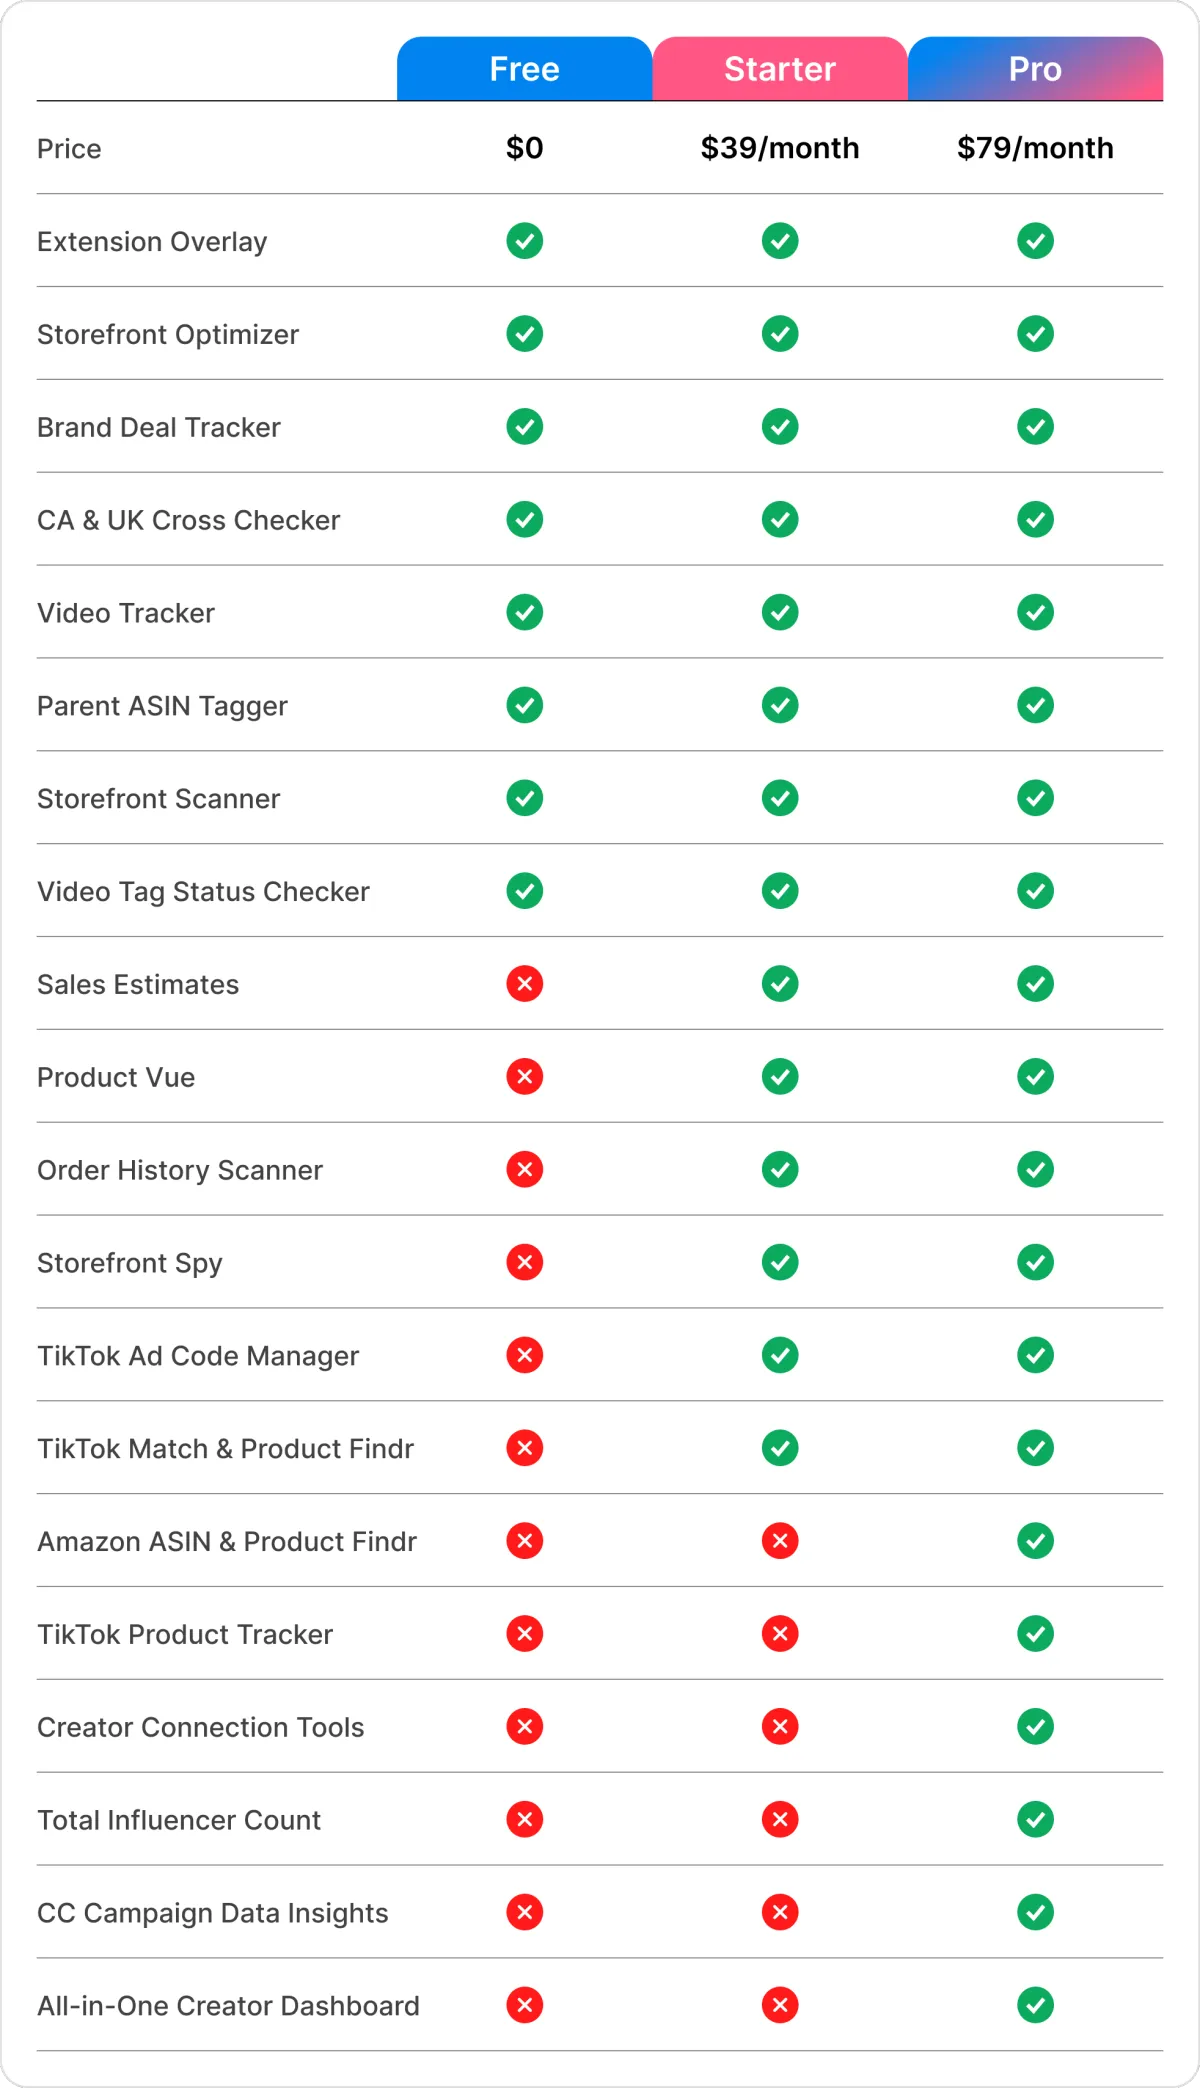Click the $39/month Starter price
The height and width of the screenshot is (2088, 1200).
[x=780, y=148]
